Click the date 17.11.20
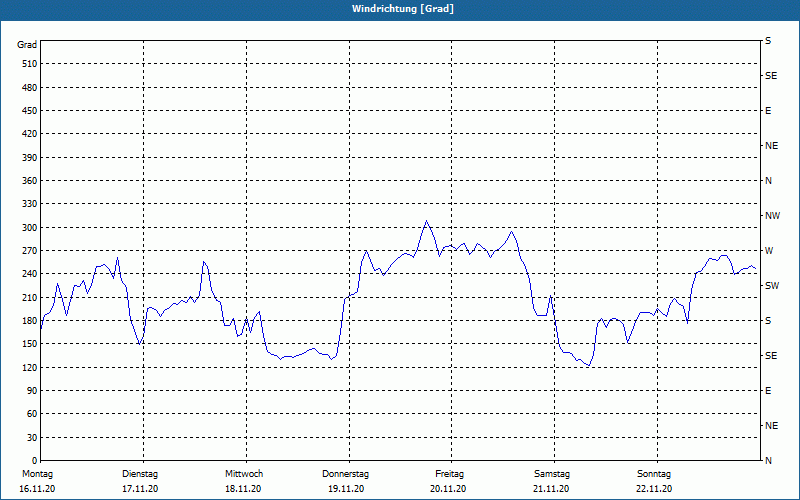 (140, 489)
